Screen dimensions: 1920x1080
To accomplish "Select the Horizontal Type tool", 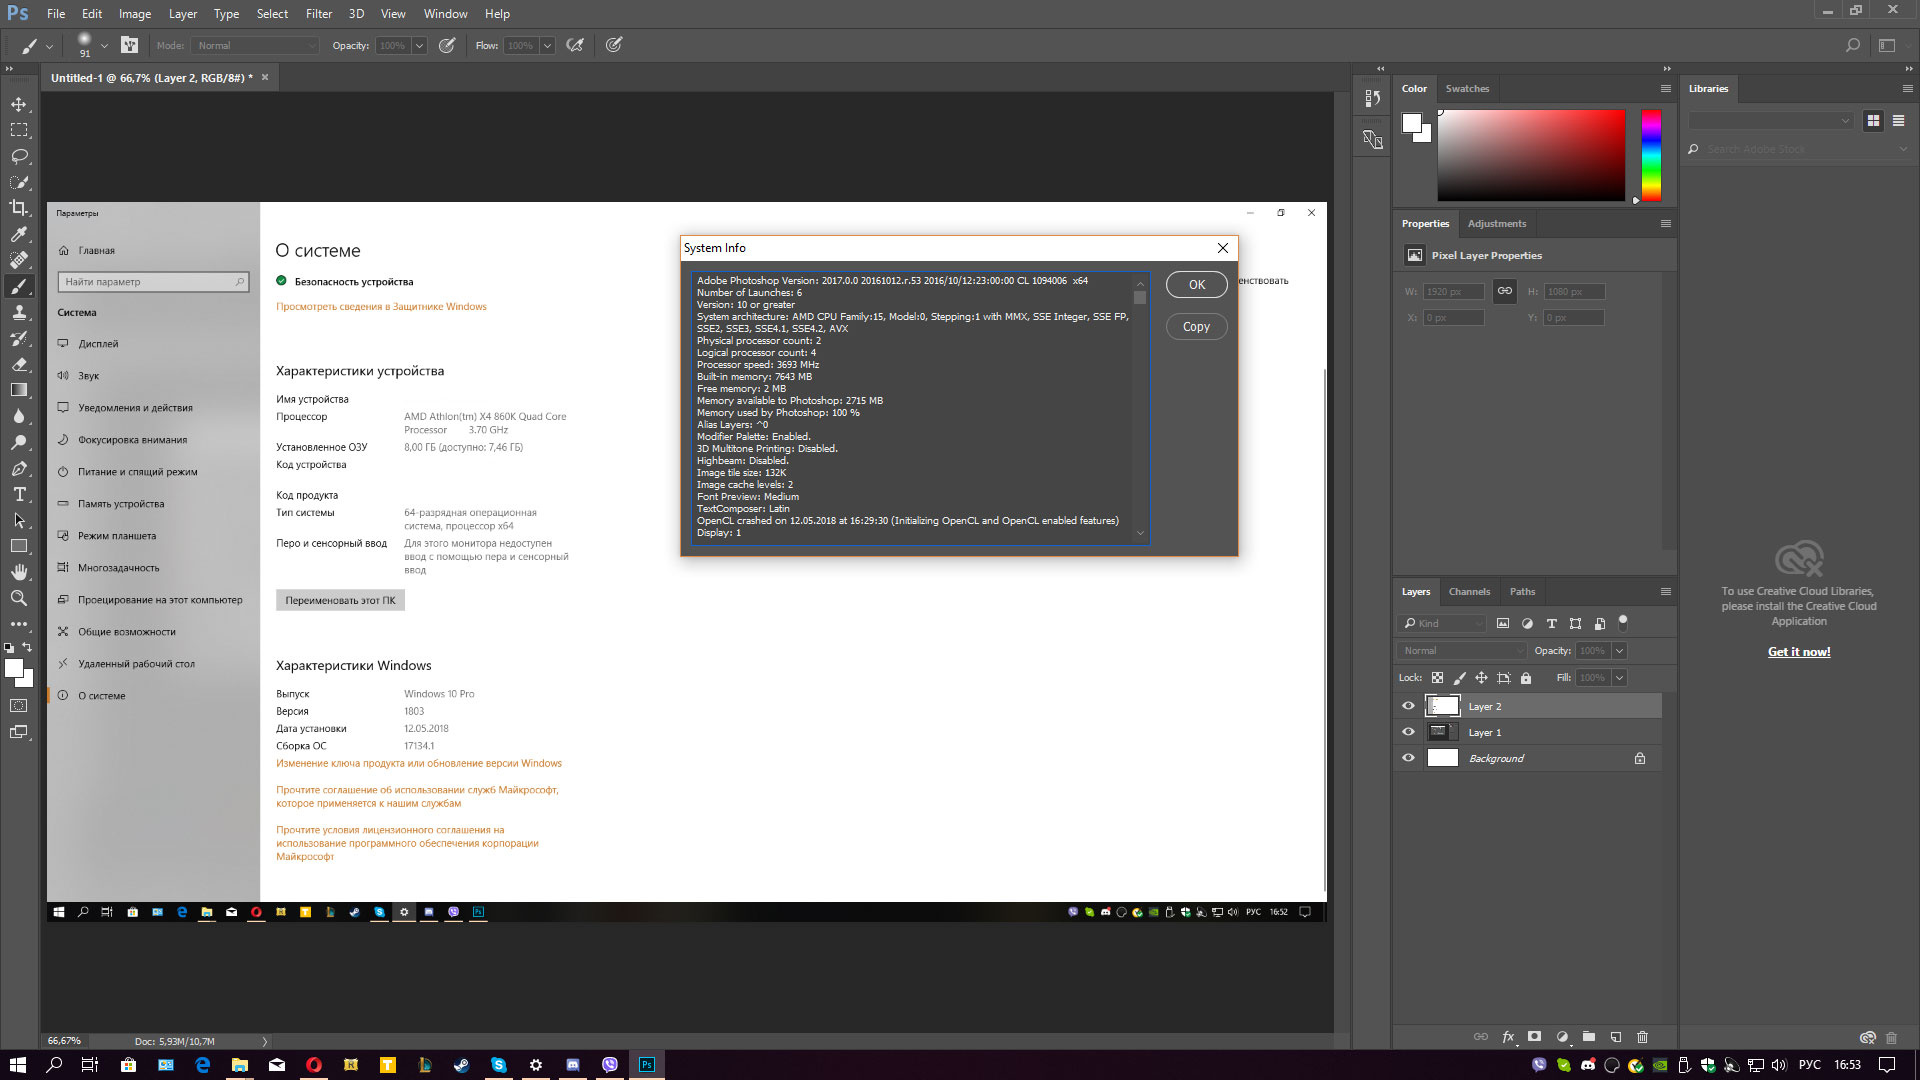I will point(19,494).
